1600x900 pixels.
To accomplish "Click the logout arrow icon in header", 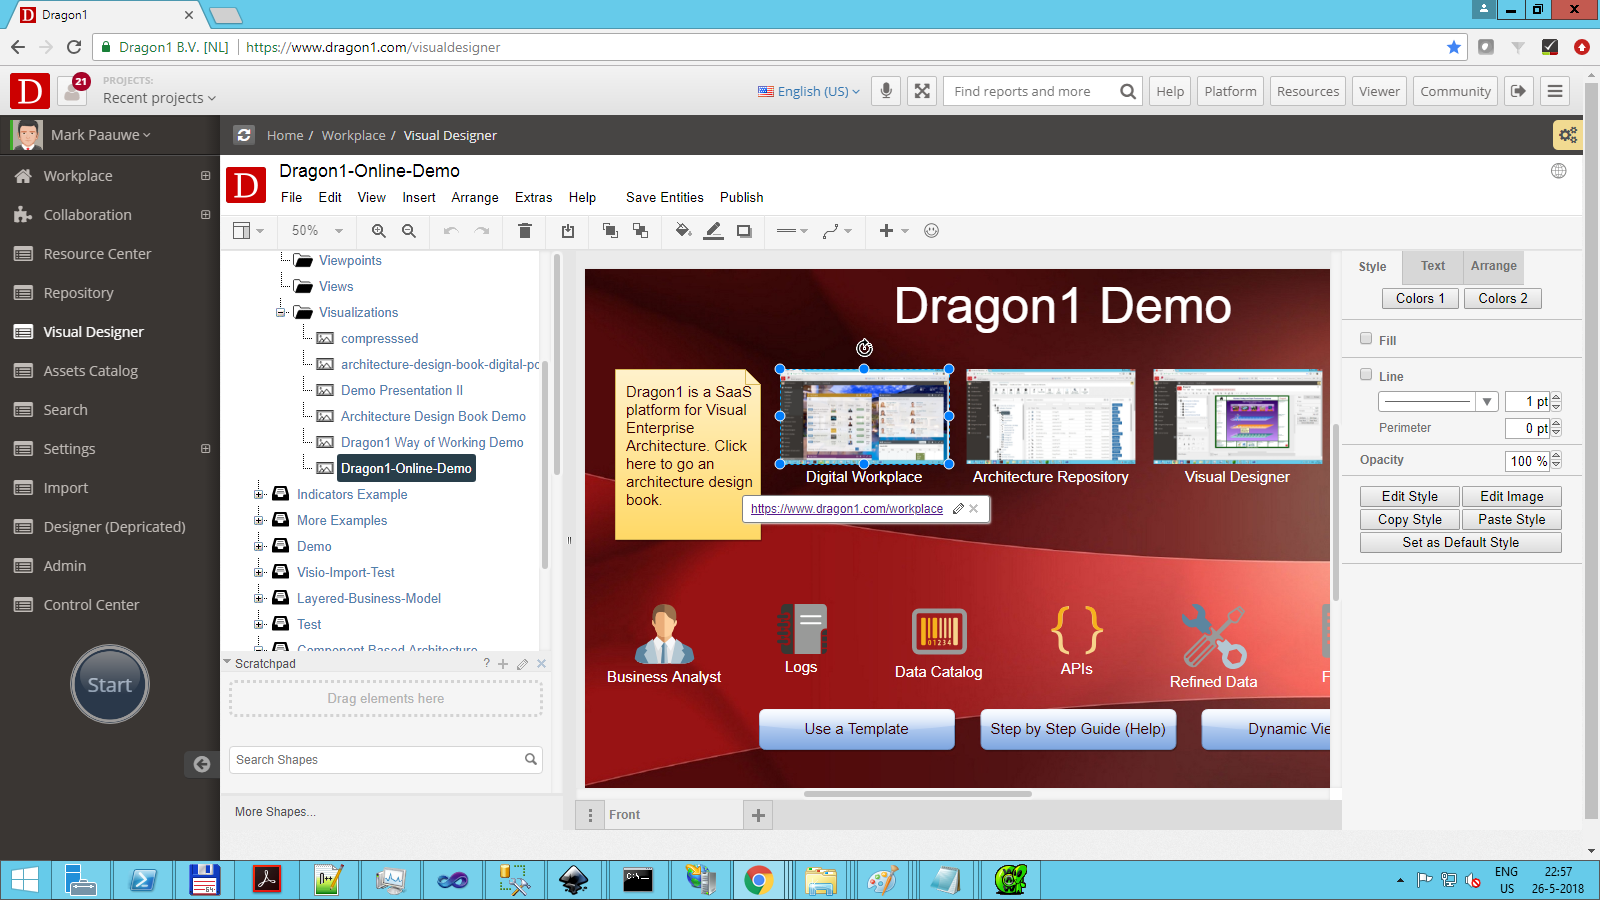I will click(x=1518, y=91).
